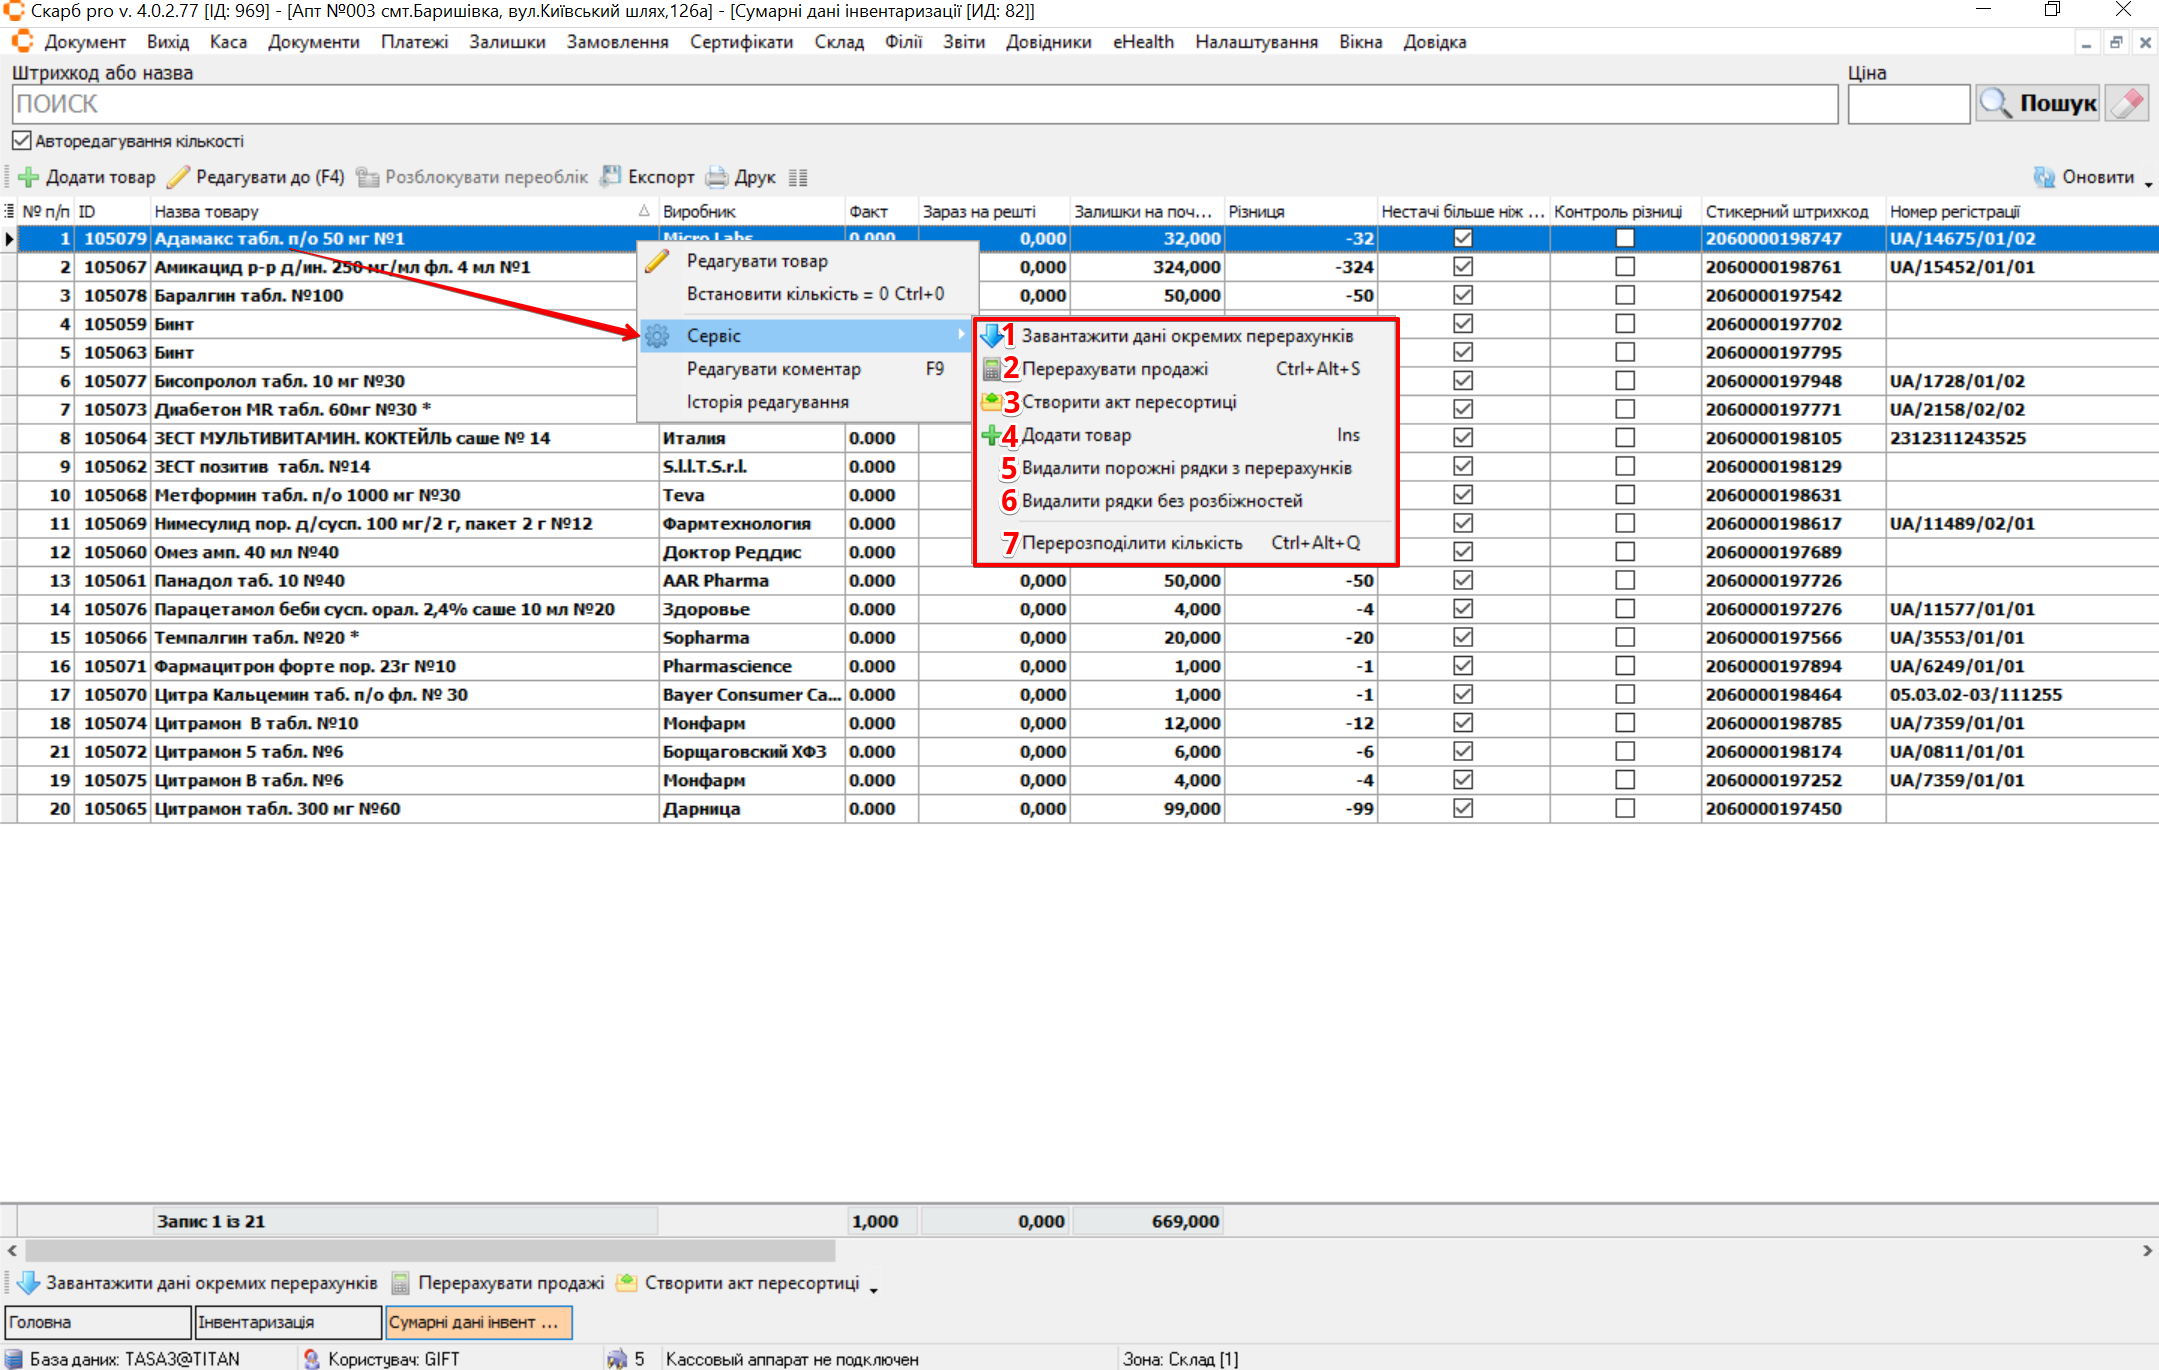2159x1370 pixels.
Task: Expand the Сервіс submenu arrow
Action: pyautogui.click(x=961, y=335)
